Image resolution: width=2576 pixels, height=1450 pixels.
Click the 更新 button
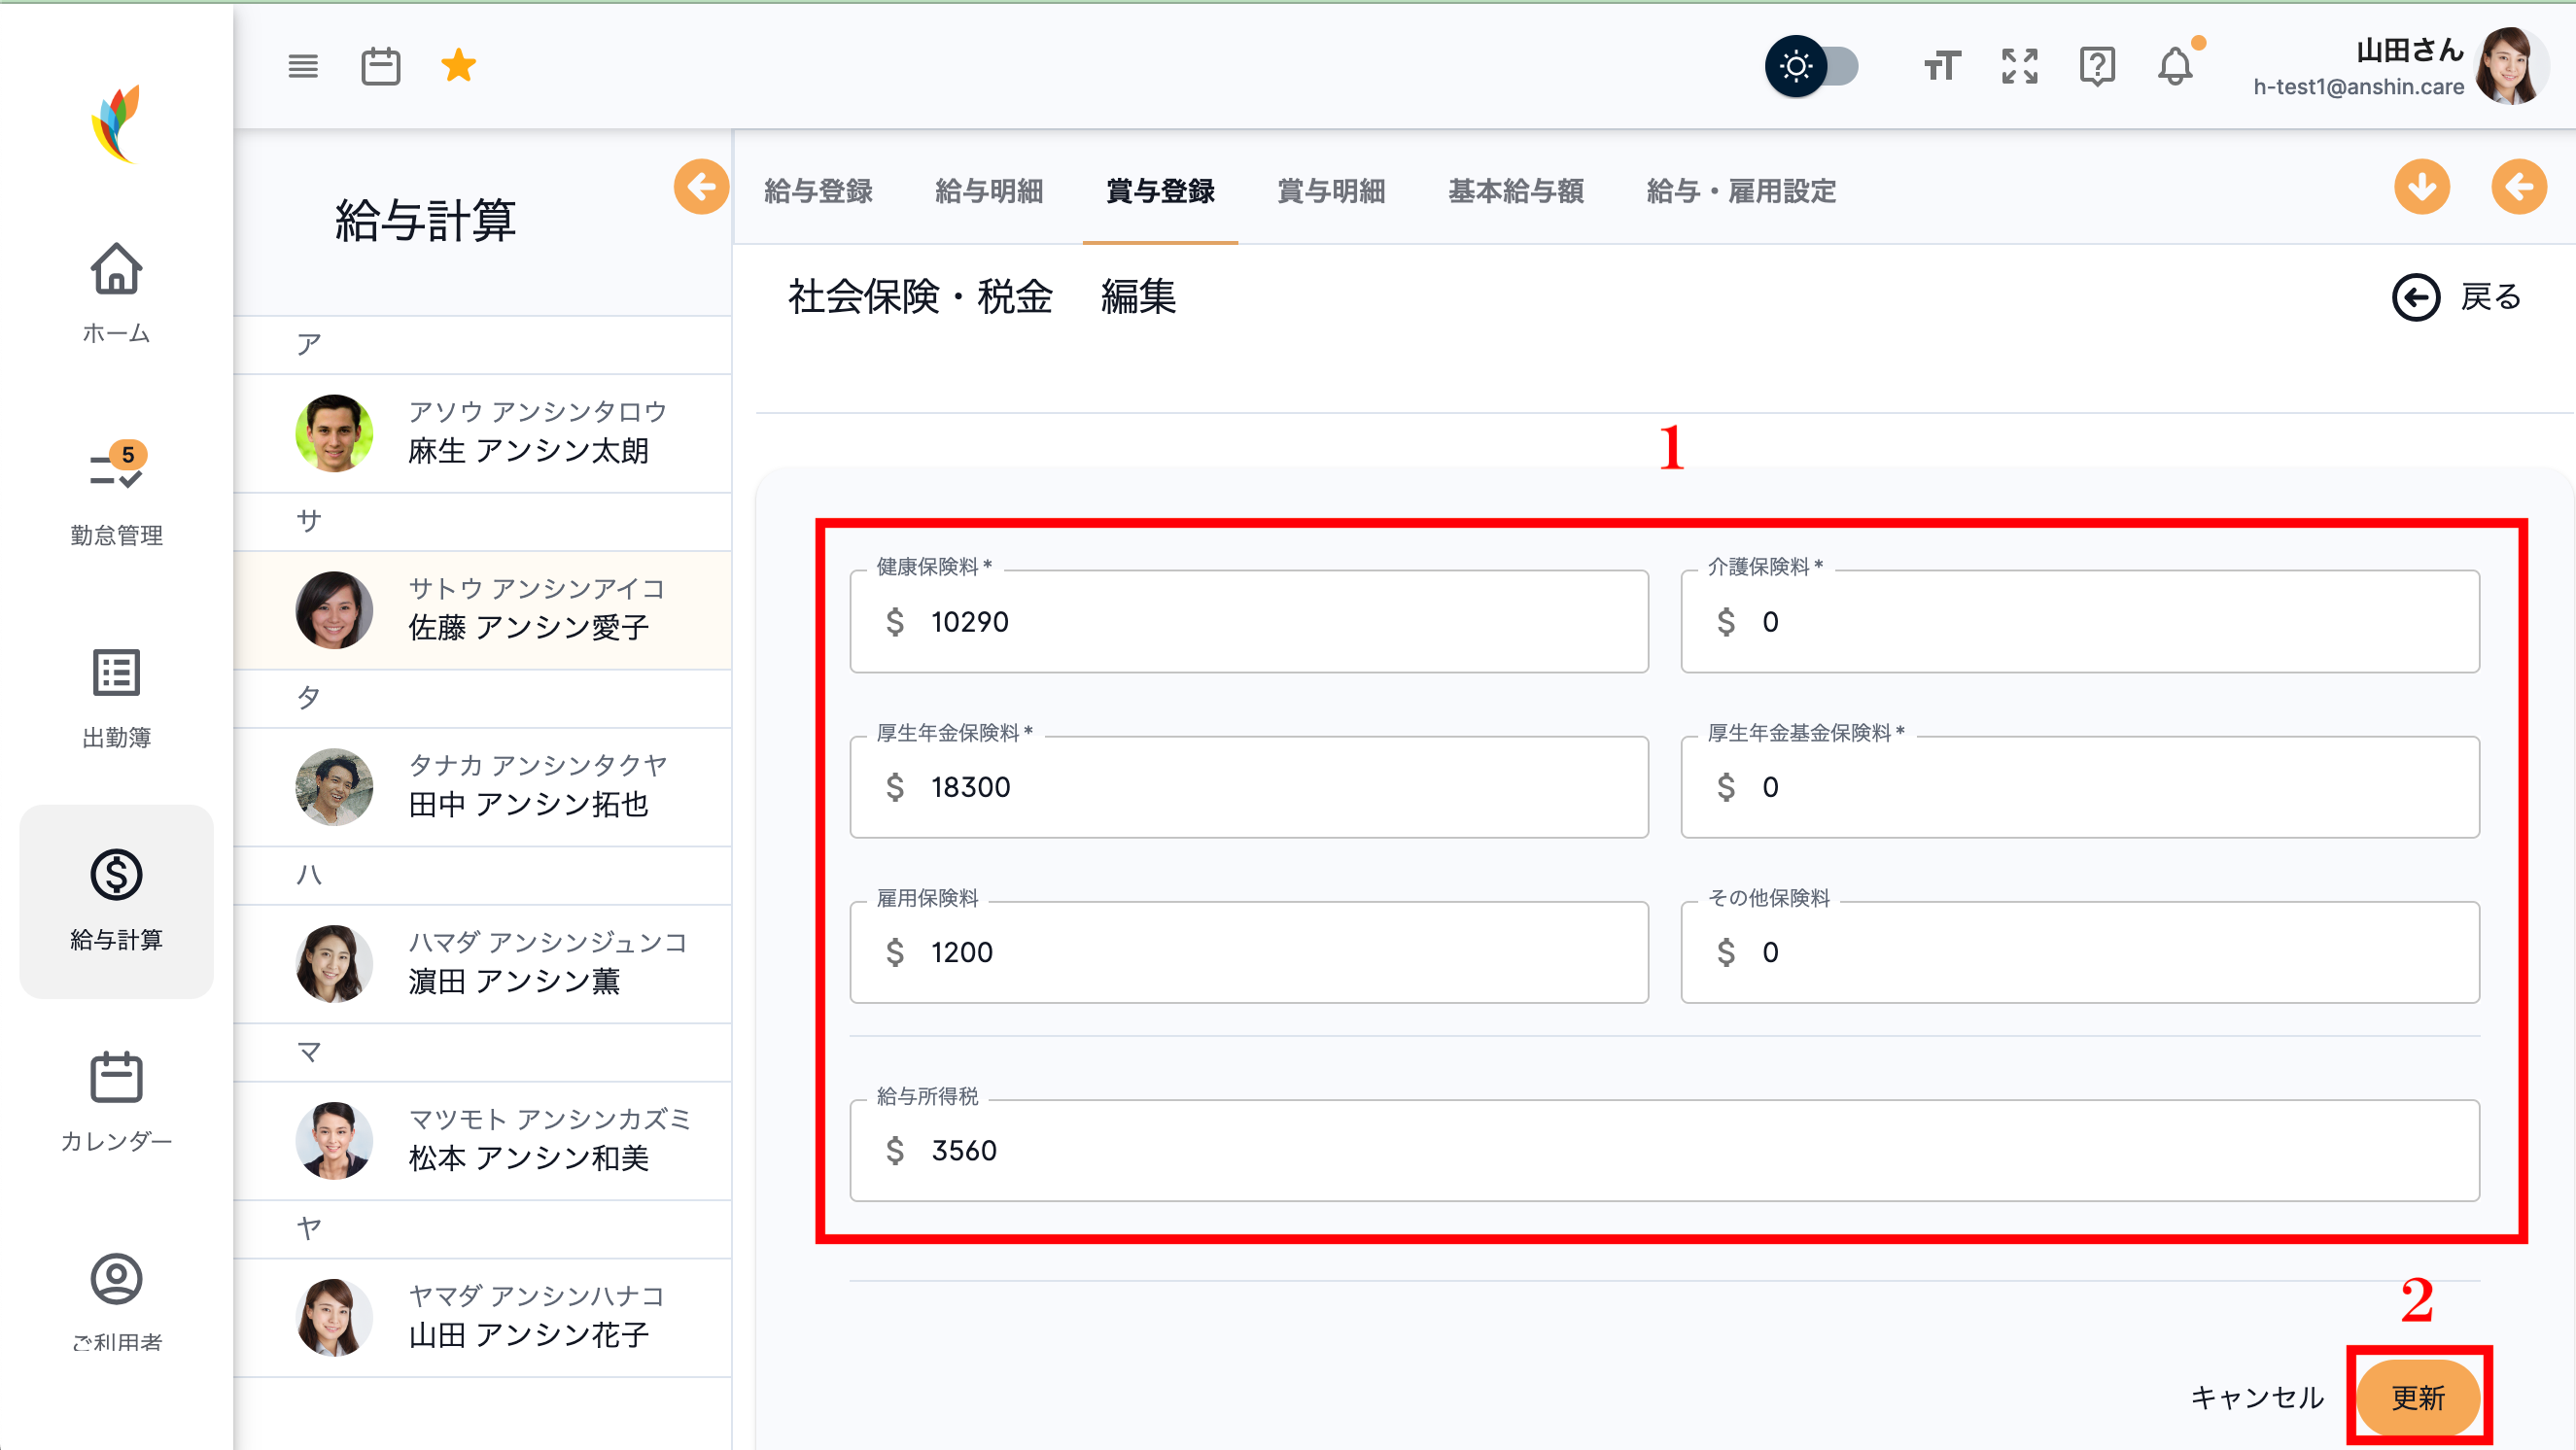pyautogui.click(x=2418, y=1397)
